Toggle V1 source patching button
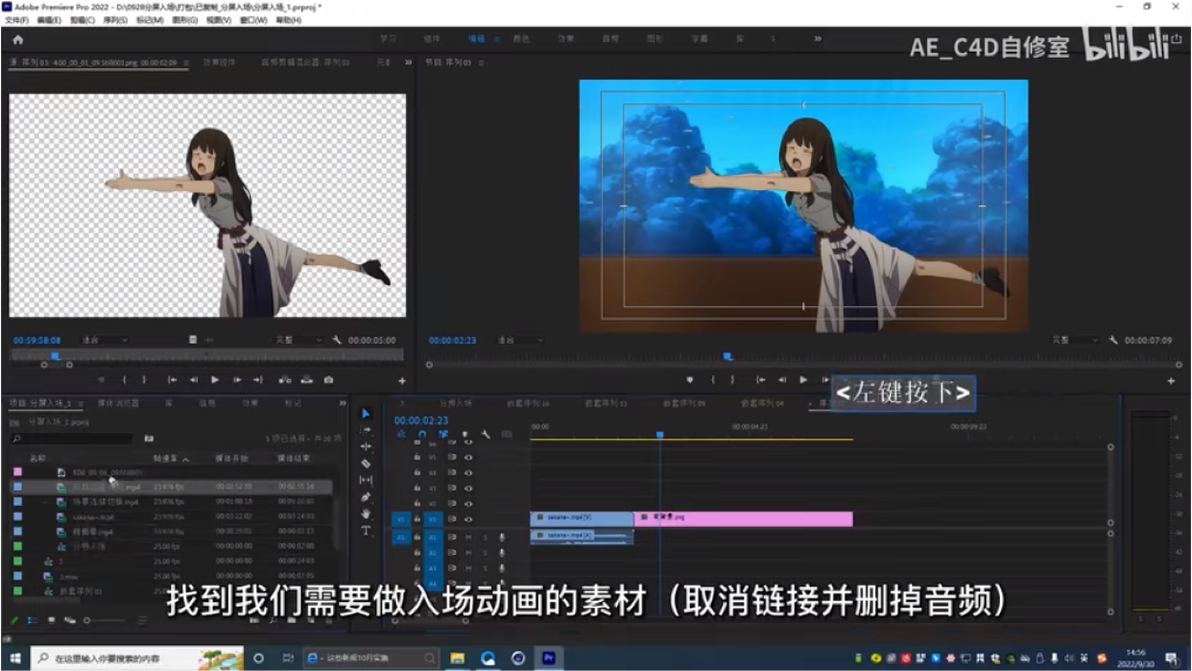Screen dimensions: 1192x671 (401, 519)
